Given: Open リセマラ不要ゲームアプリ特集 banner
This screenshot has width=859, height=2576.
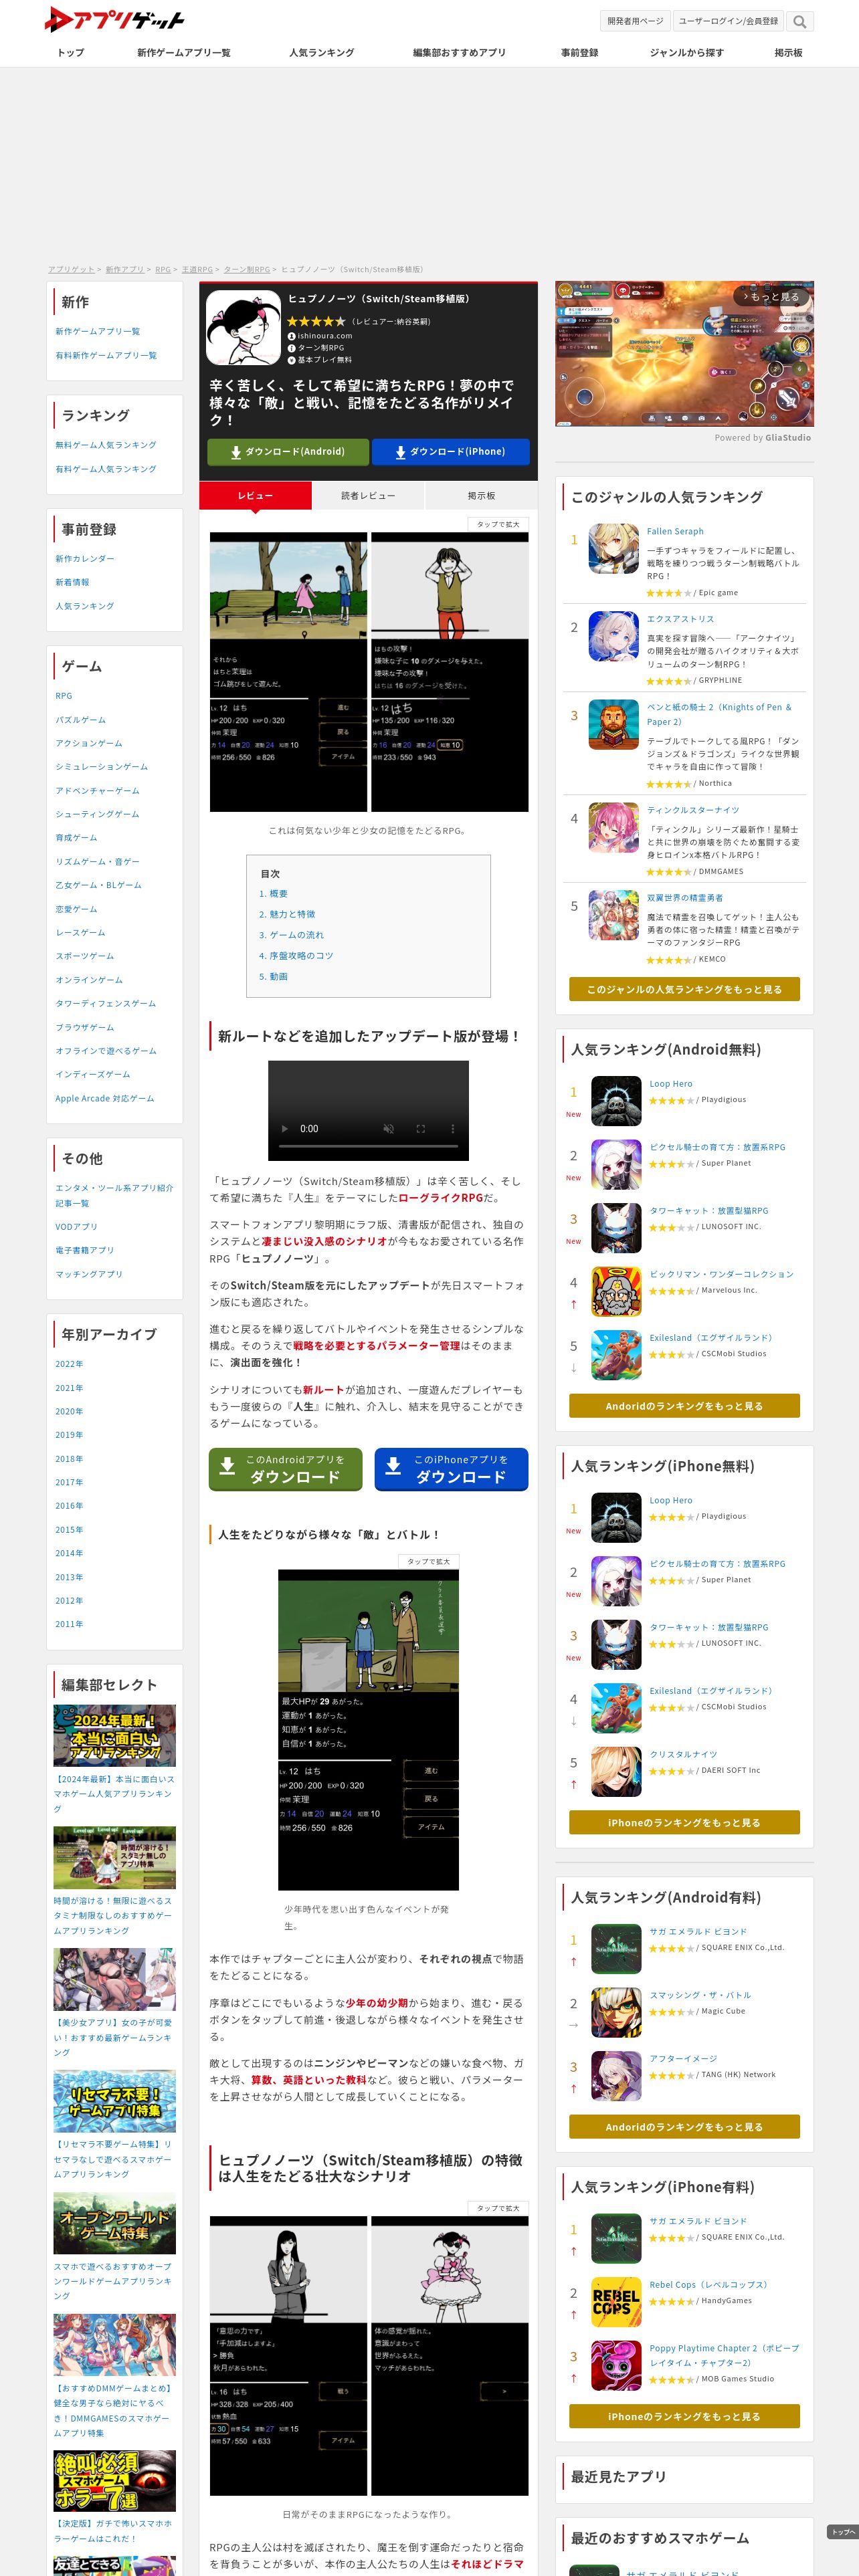Looking at the screenshot, I should pyautogui.click(x=114, y=2101).
